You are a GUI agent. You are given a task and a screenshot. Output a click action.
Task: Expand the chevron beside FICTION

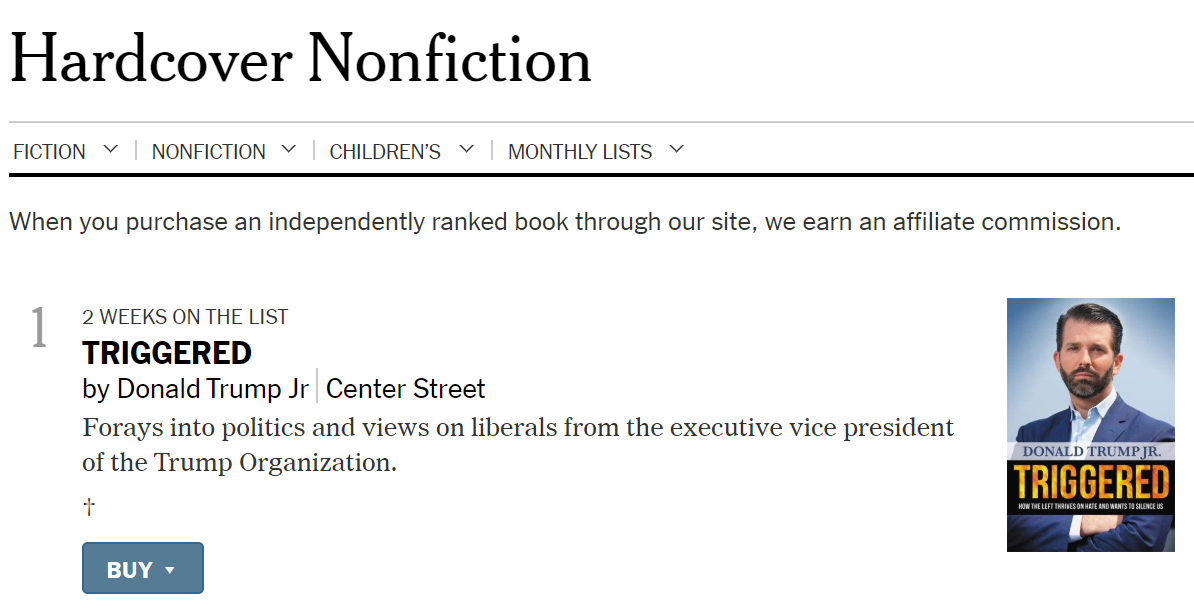point(111,150)
